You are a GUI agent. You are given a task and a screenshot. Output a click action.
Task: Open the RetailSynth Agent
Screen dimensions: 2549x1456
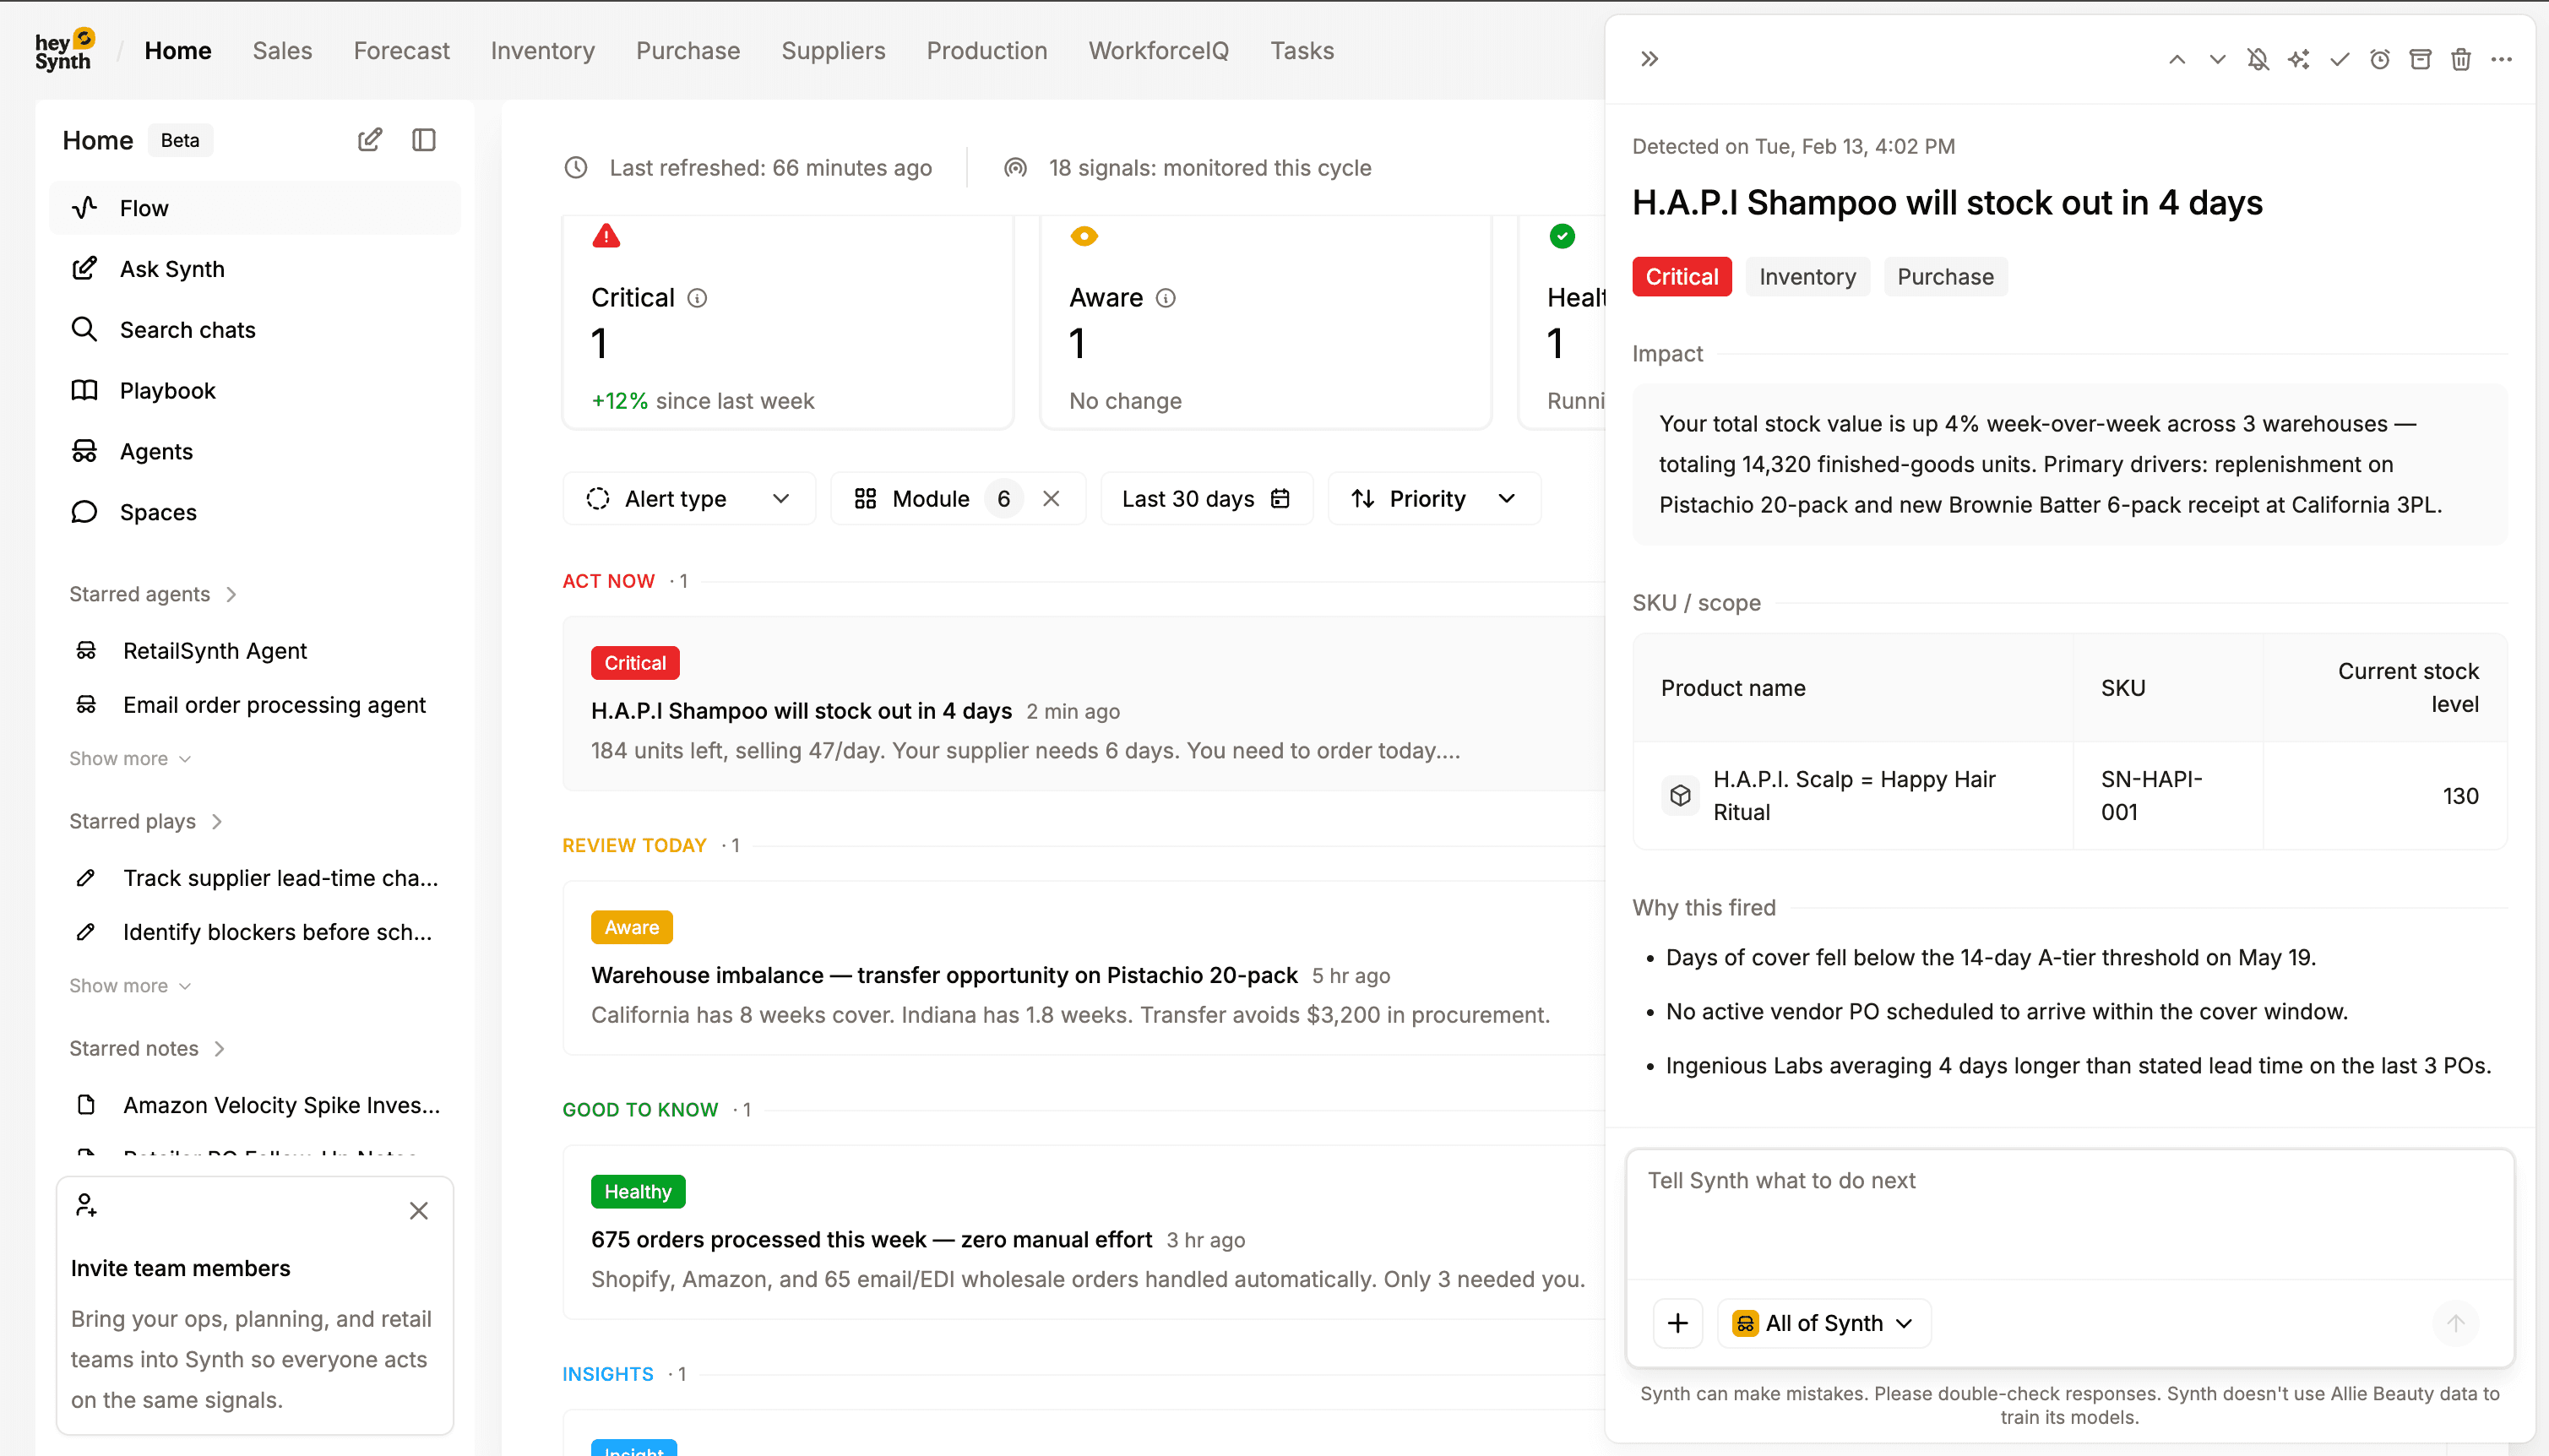pyautogui.click(x=255, y=650)
